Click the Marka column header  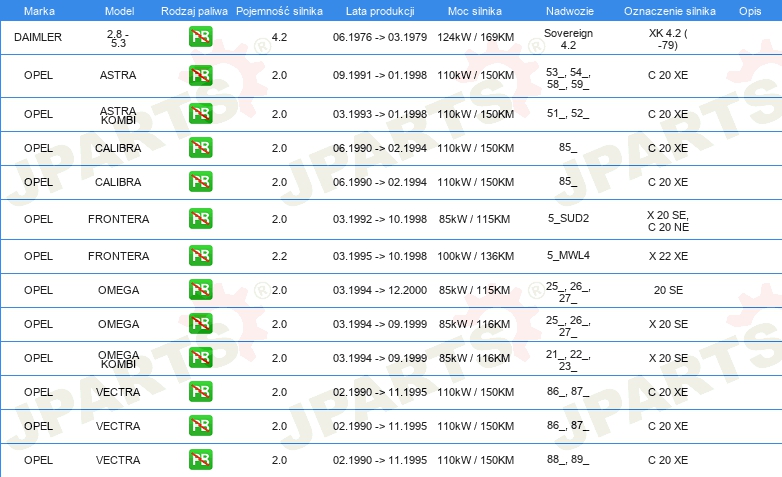pyautogui.click(x=39, y=11)
